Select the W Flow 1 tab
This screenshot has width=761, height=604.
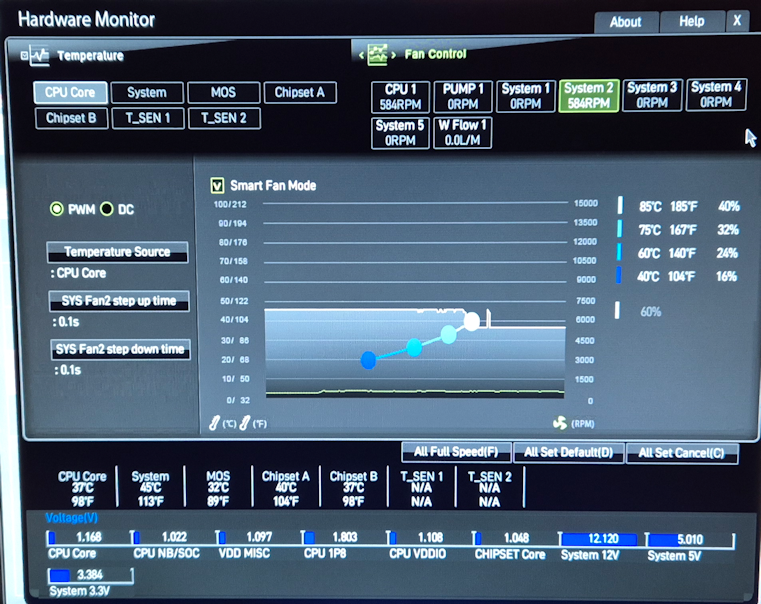pyautogui.click(x=463, y=132)
